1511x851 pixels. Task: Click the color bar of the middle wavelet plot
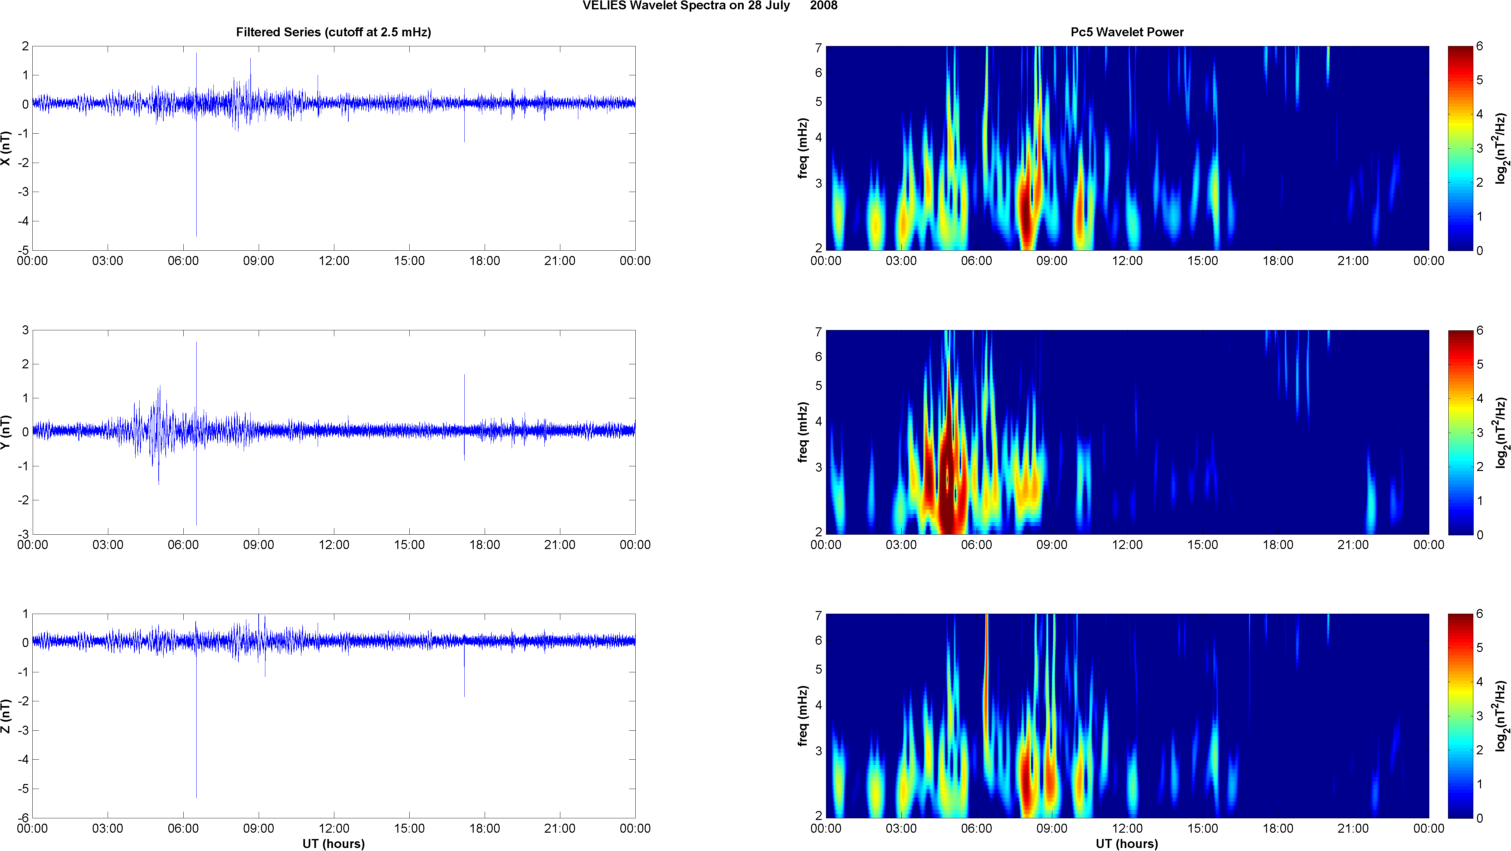pos(1460,432)
